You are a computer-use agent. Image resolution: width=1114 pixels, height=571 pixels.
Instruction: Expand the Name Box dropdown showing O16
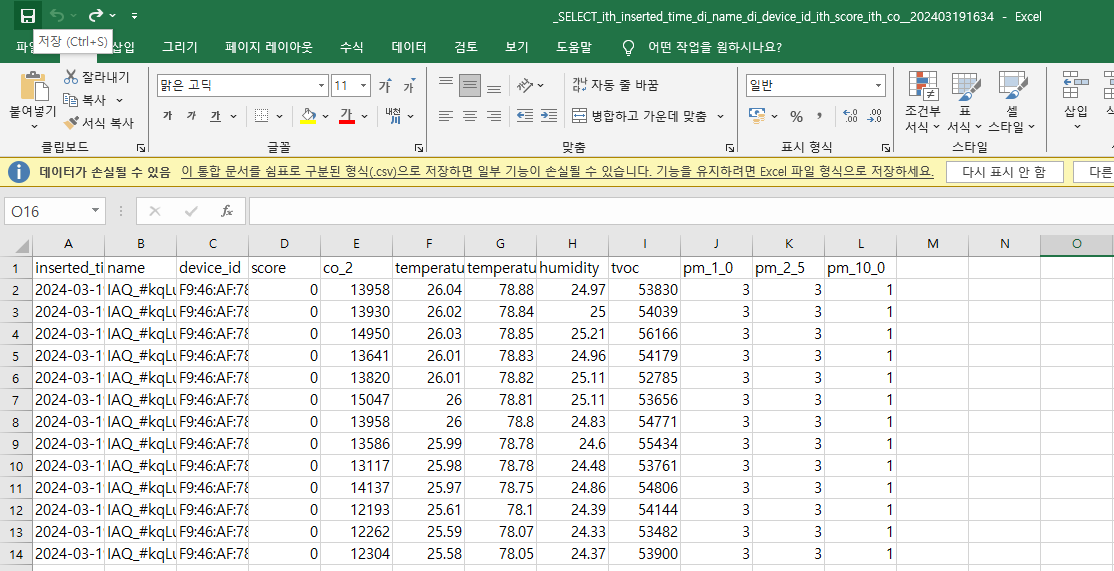(x=96, y=211)
